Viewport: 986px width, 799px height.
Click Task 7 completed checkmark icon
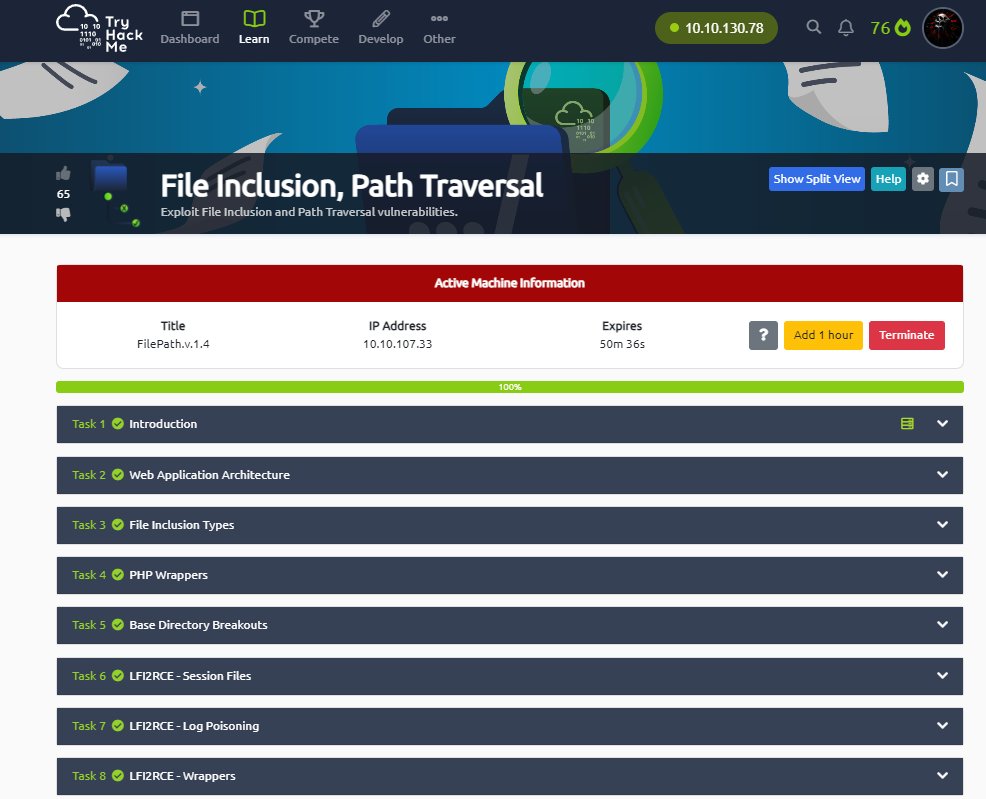click(118, 725)
